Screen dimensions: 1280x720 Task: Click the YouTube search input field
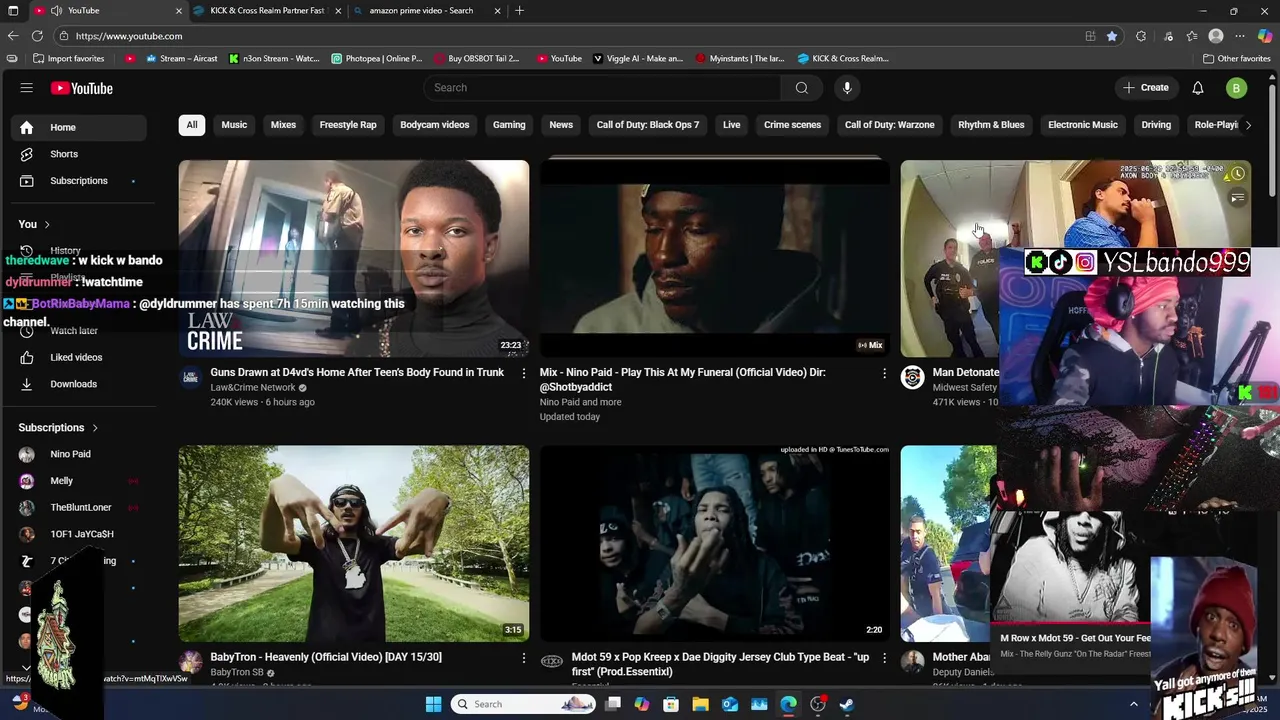[x=602, y=88]
